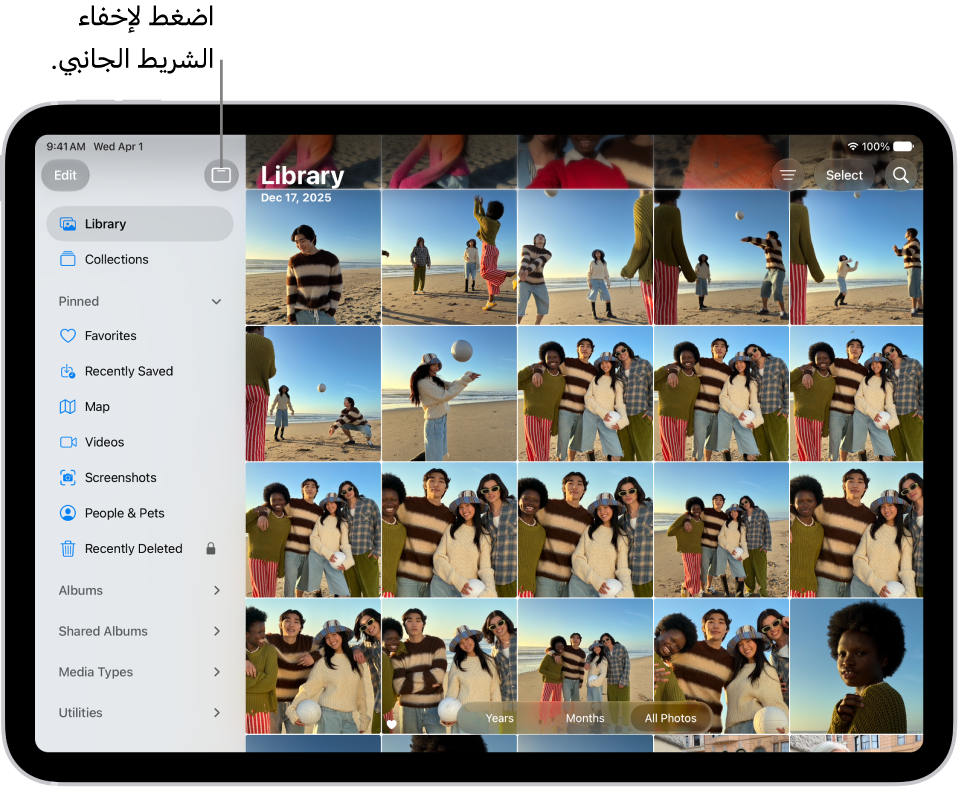Open the Recently Saved album

[140, 371]
